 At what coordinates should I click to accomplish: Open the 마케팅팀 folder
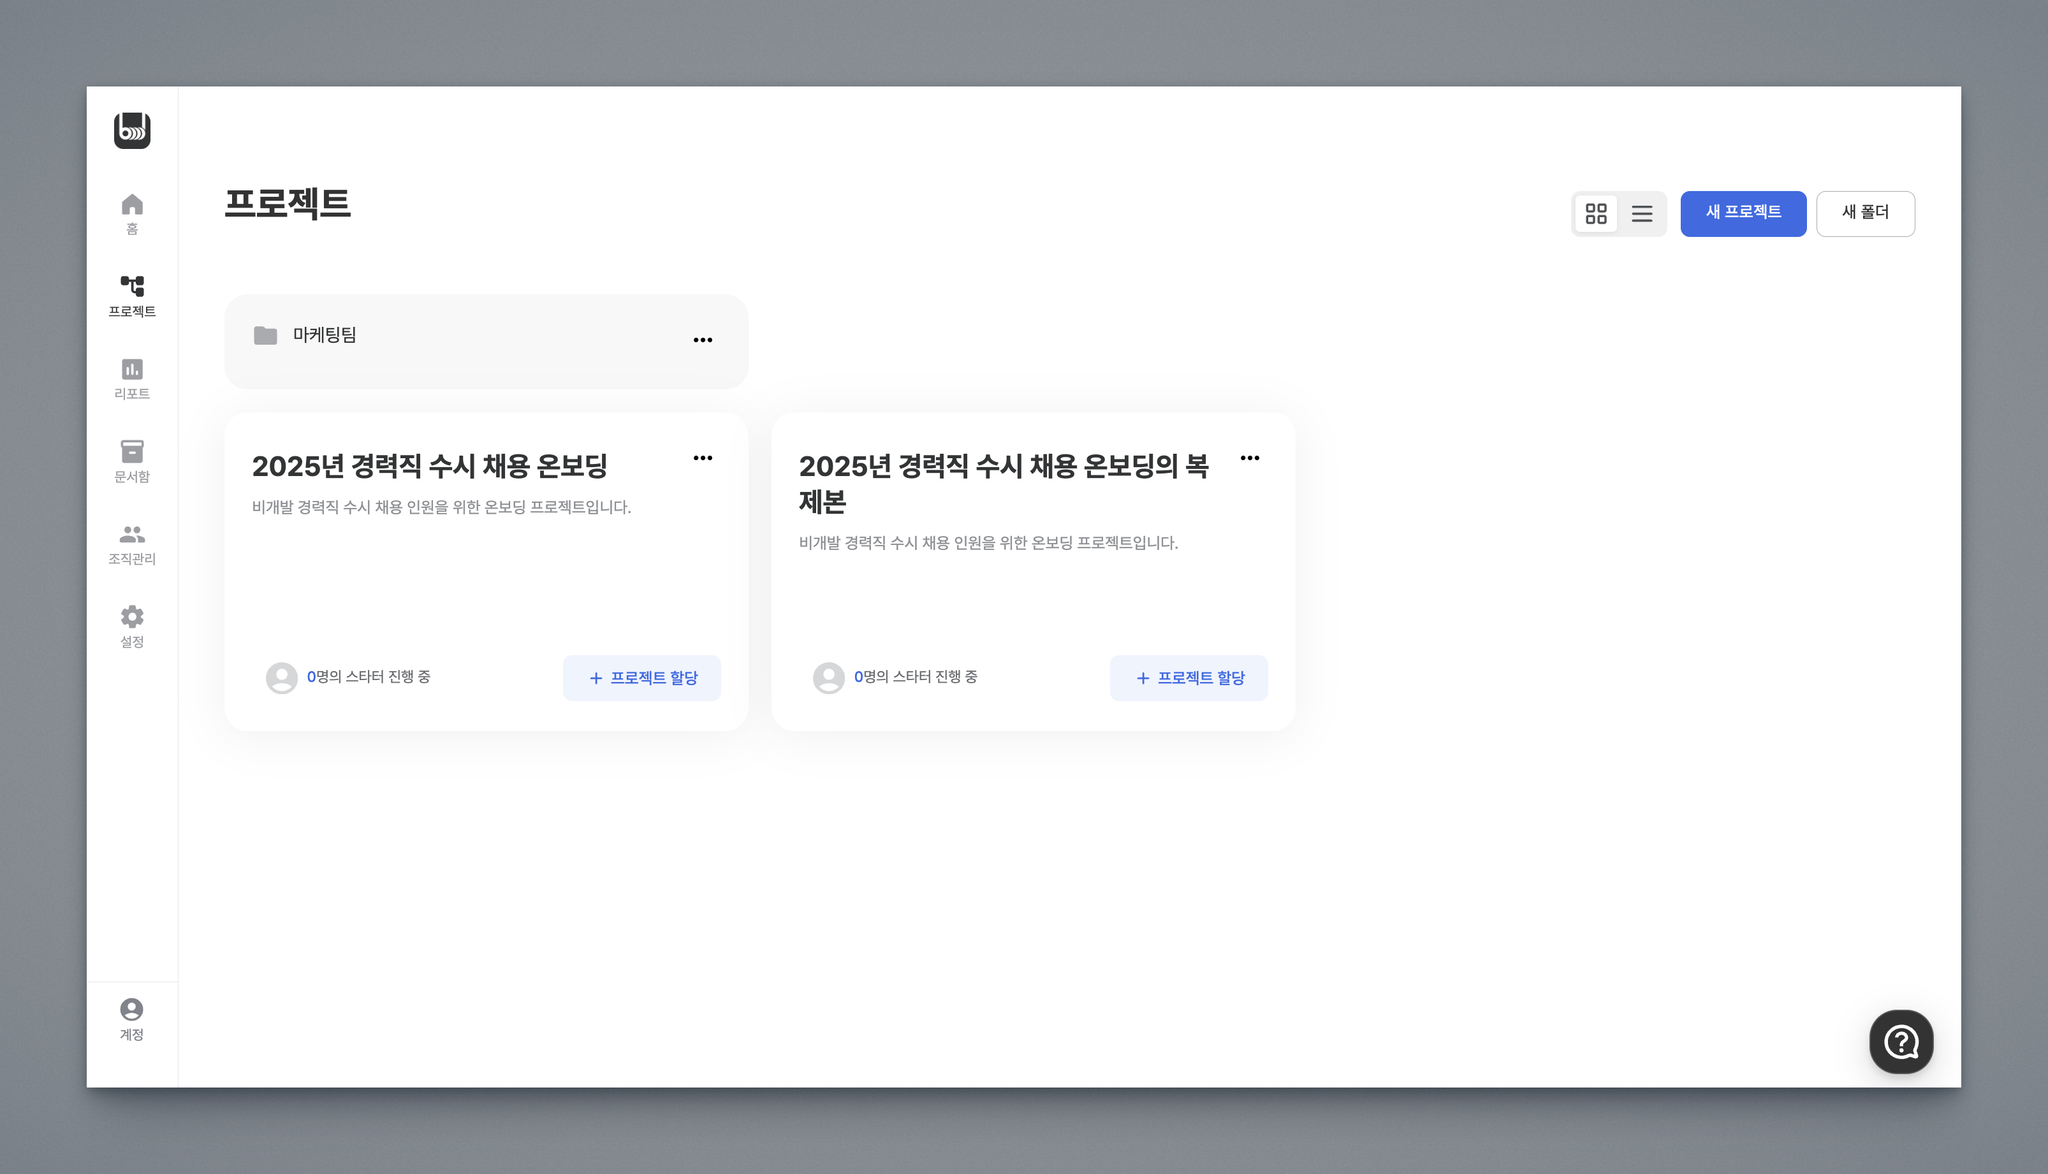click(324, 336)
